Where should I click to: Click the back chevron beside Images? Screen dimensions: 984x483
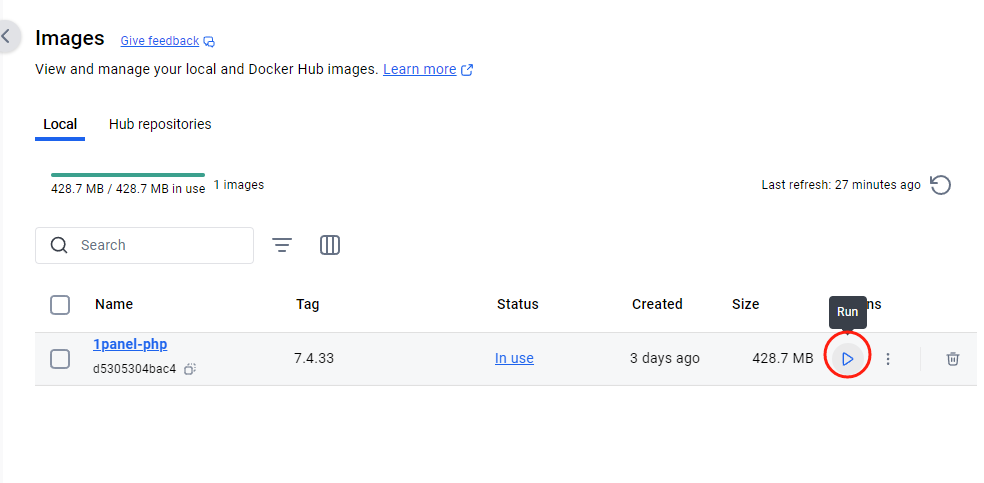6,36
